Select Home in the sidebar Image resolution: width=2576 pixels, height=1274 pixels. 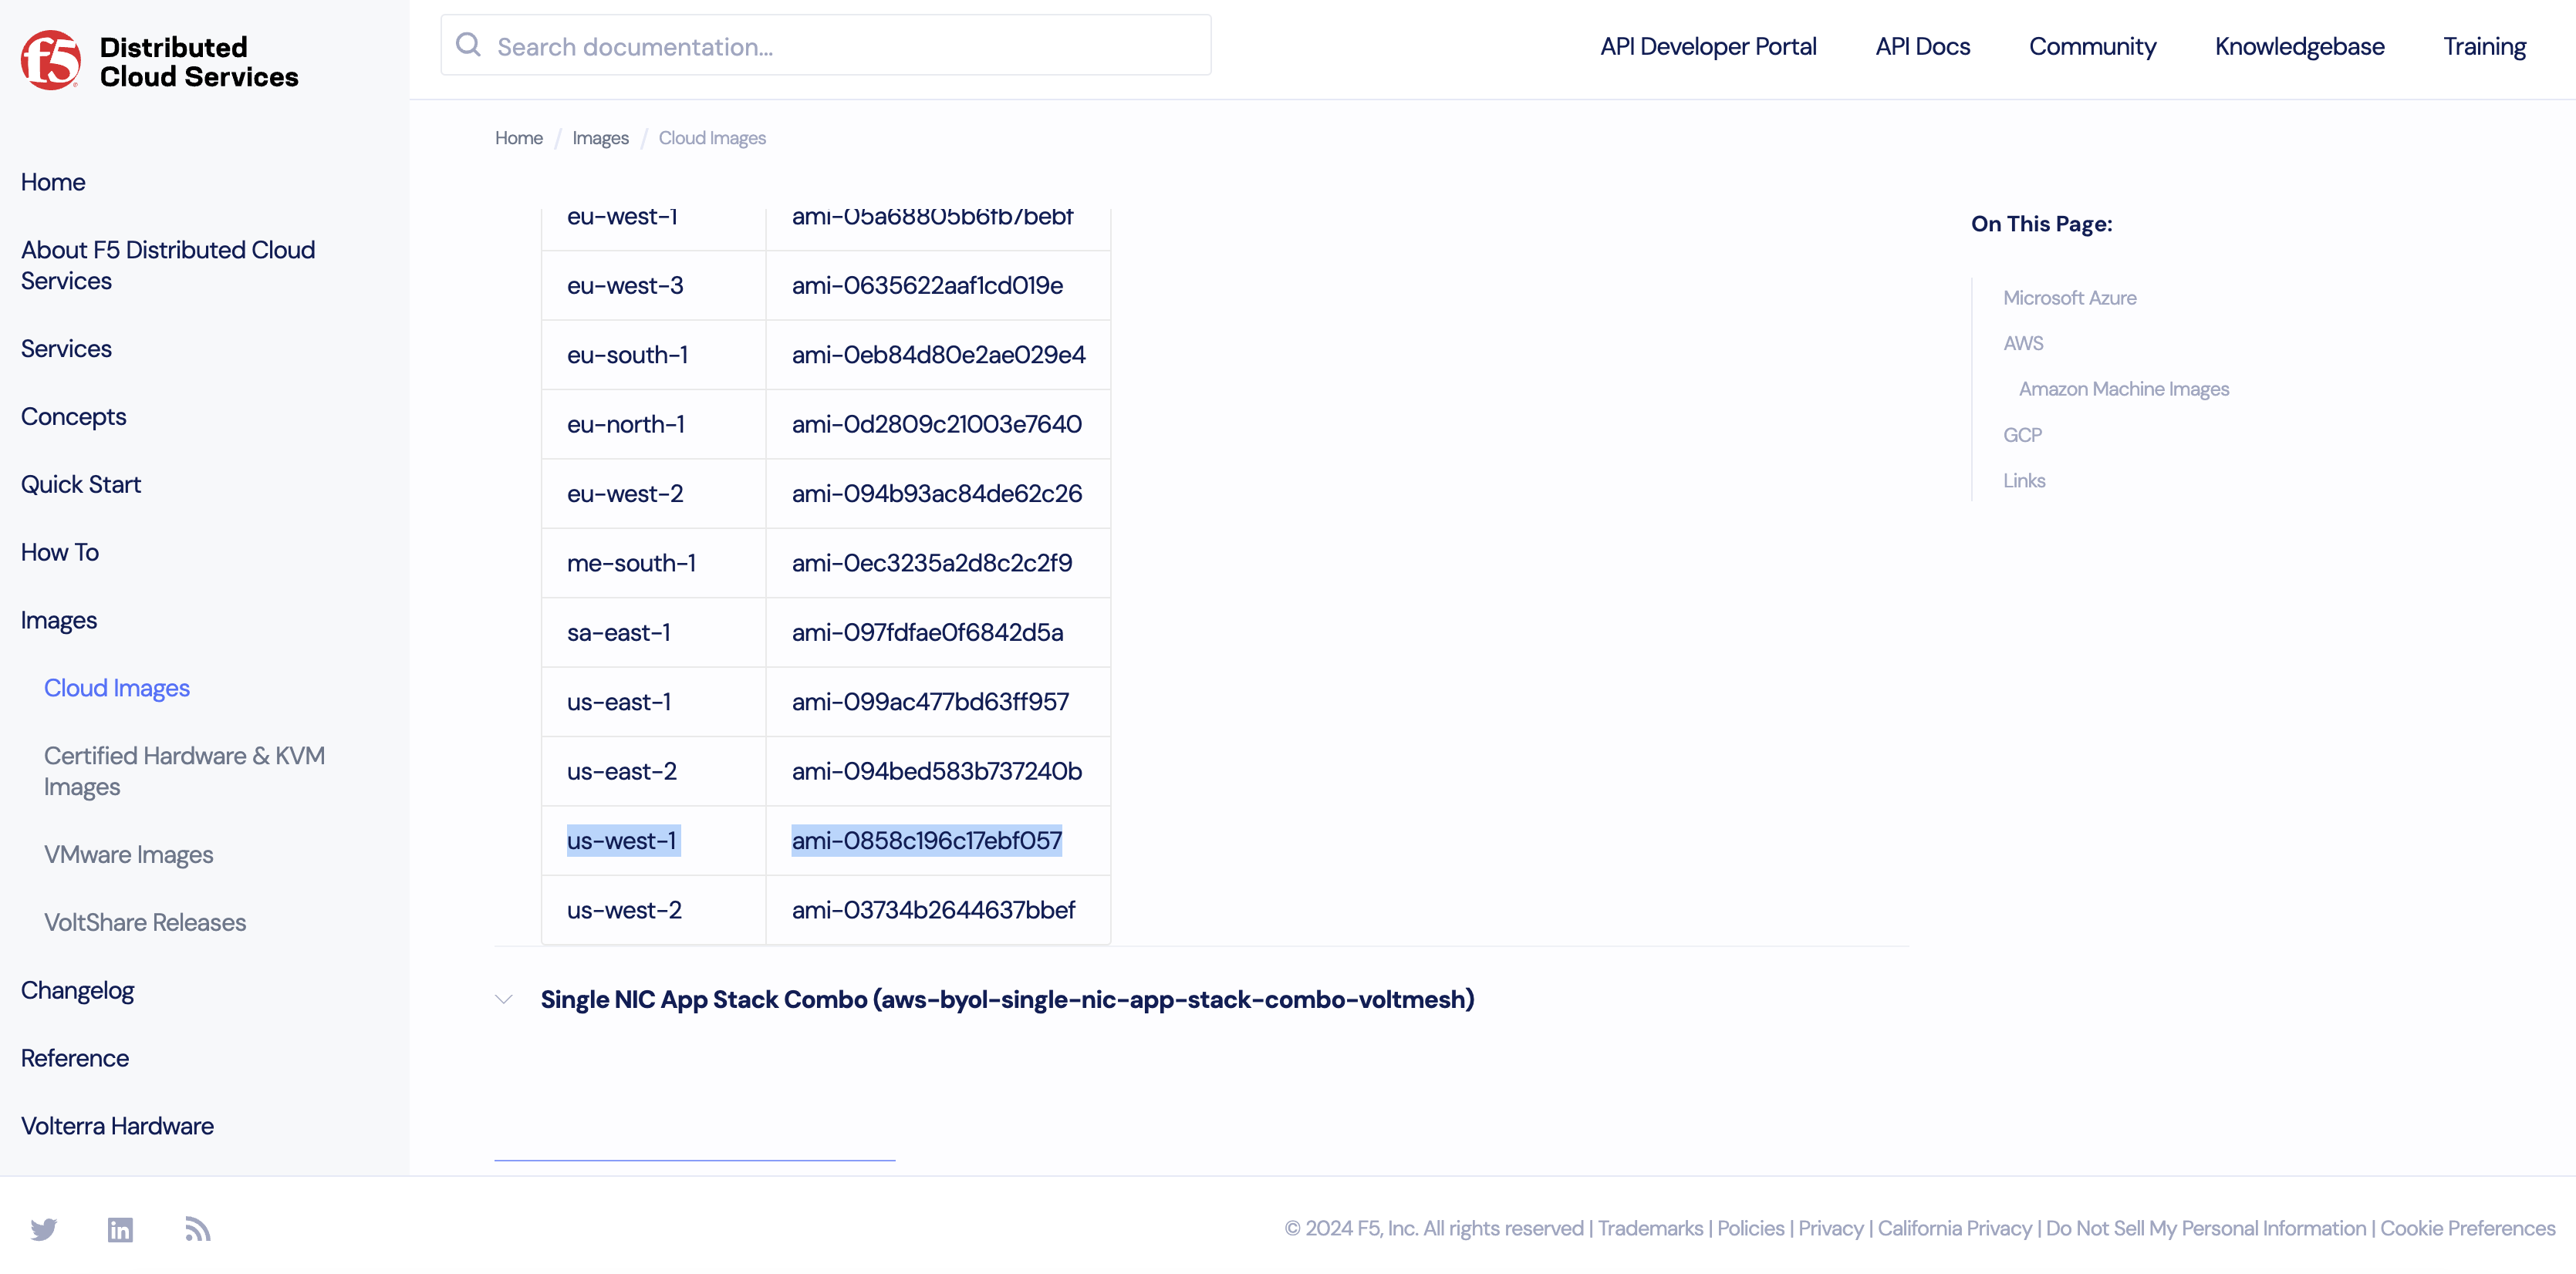click(53, 182)
